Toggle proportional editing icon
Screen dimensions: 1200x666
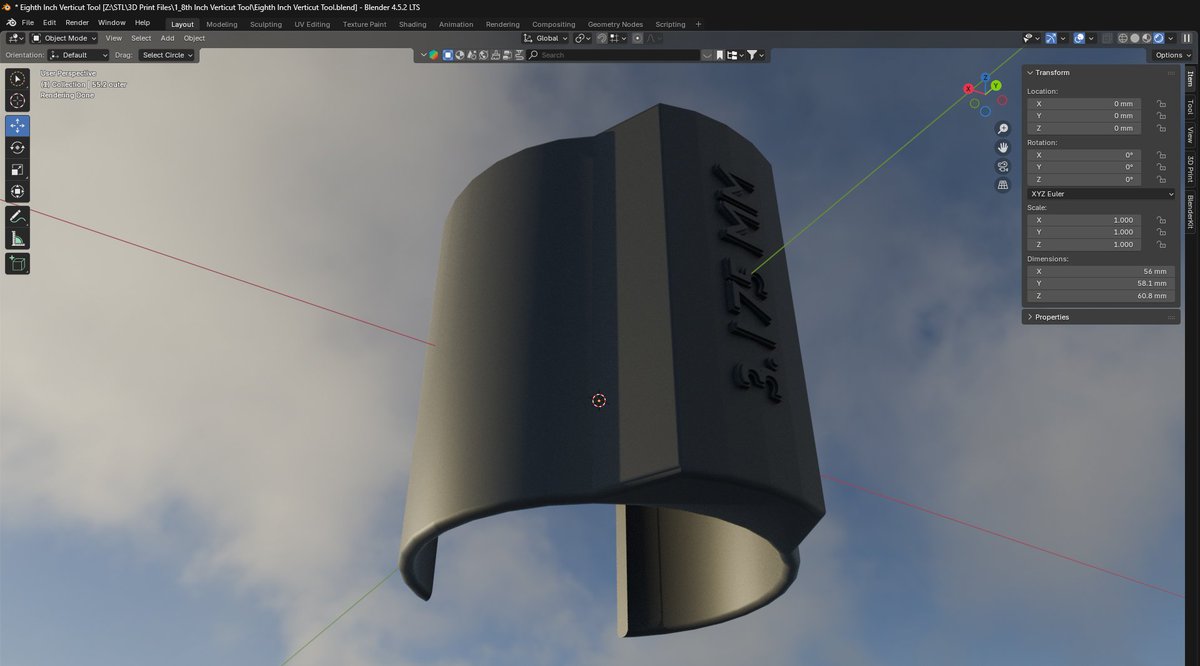pyautogui.click(x=637, y=38)
